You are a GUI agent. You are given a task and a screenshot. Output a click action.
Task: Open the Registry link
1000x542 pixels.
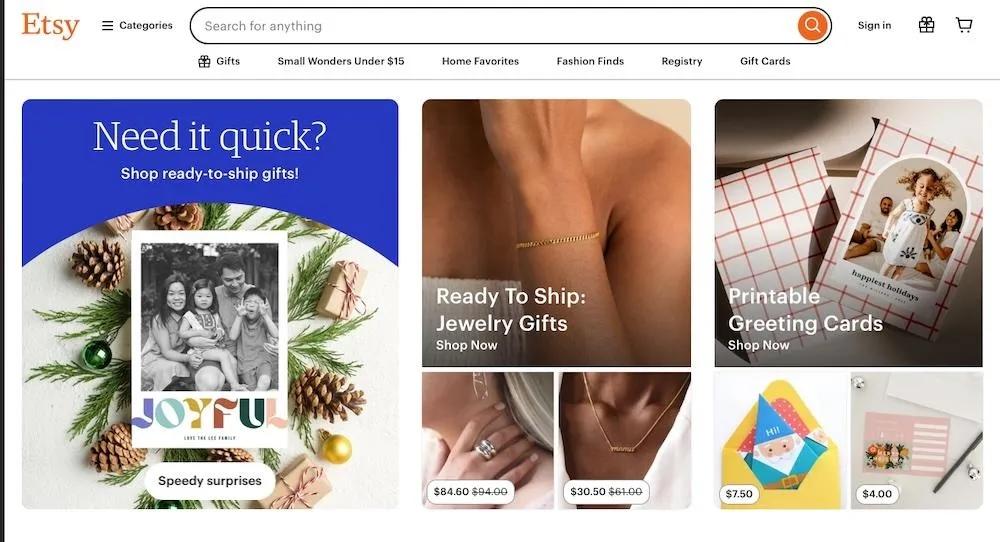point(682,61)
